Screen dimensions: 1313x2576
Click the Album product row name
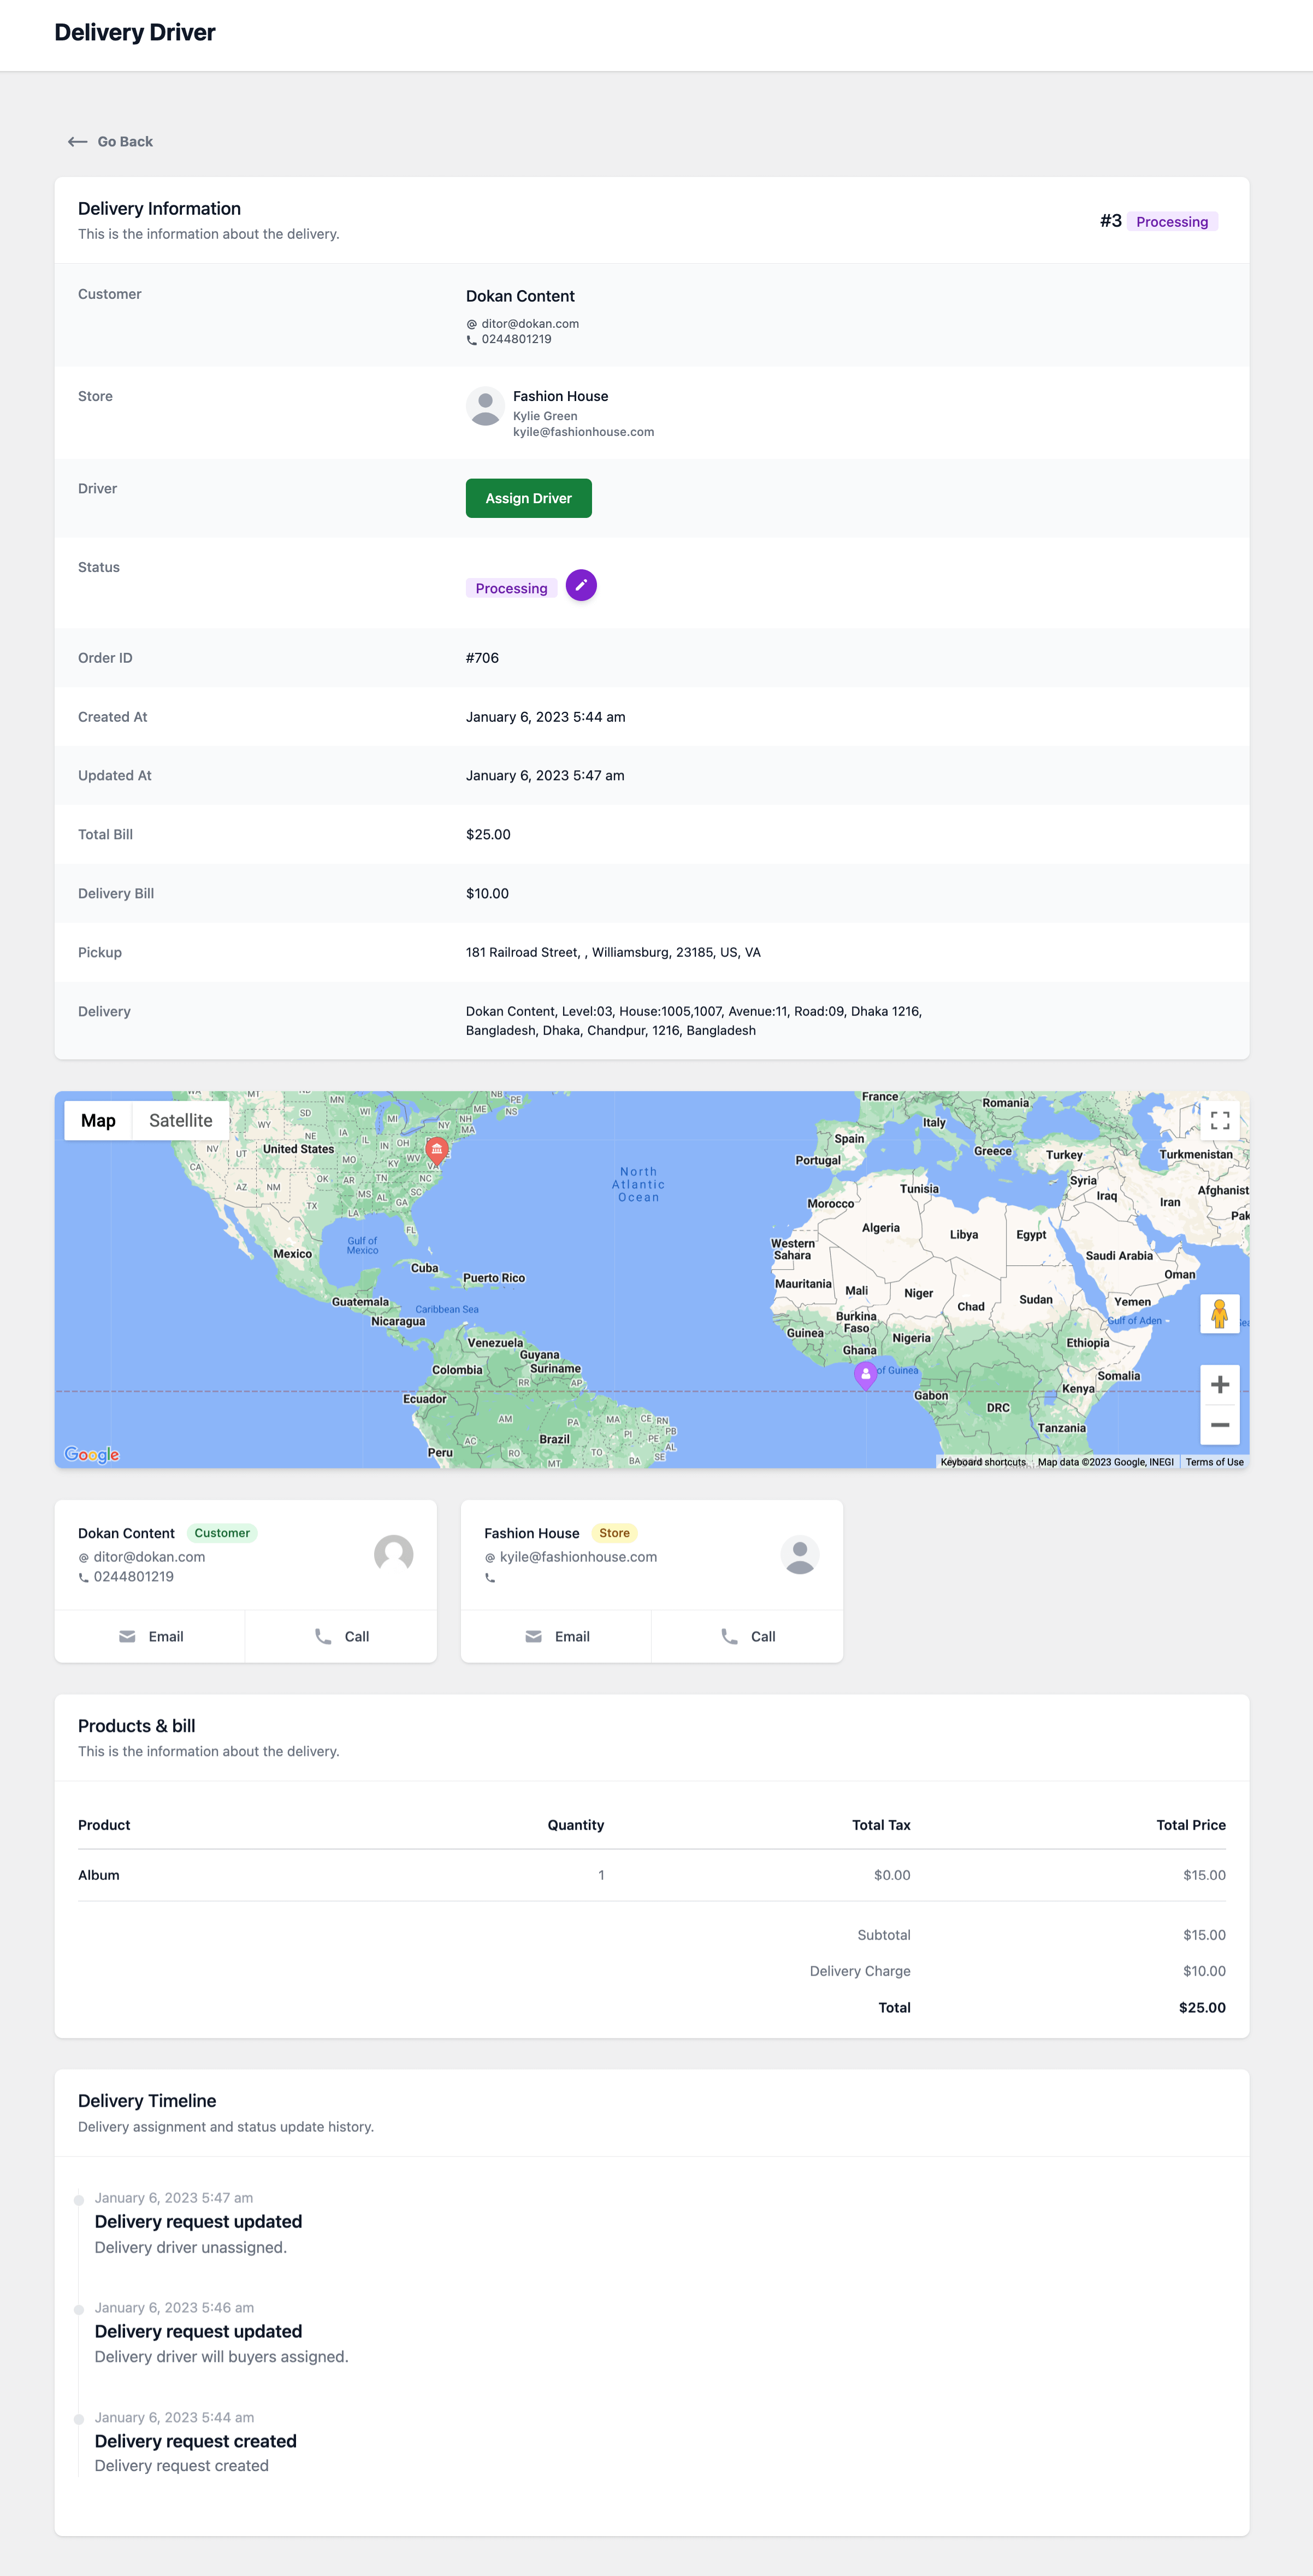(x=99, y=1875)
